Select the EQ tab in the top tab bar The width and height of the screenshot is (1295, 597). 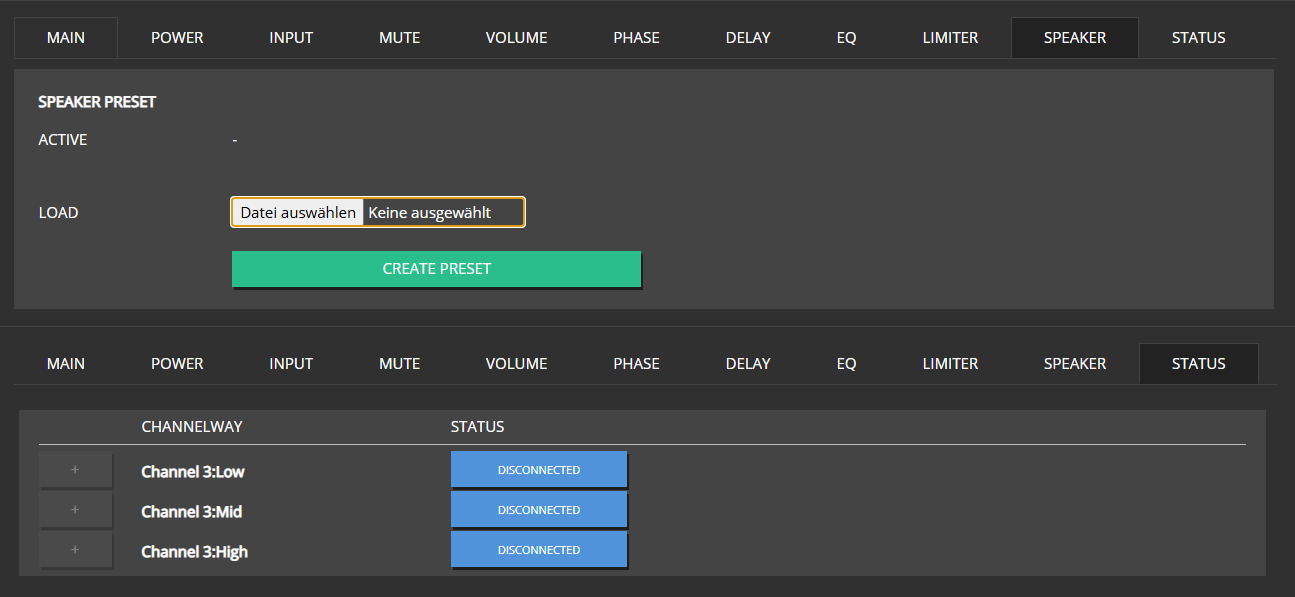[x=846, y=38]
